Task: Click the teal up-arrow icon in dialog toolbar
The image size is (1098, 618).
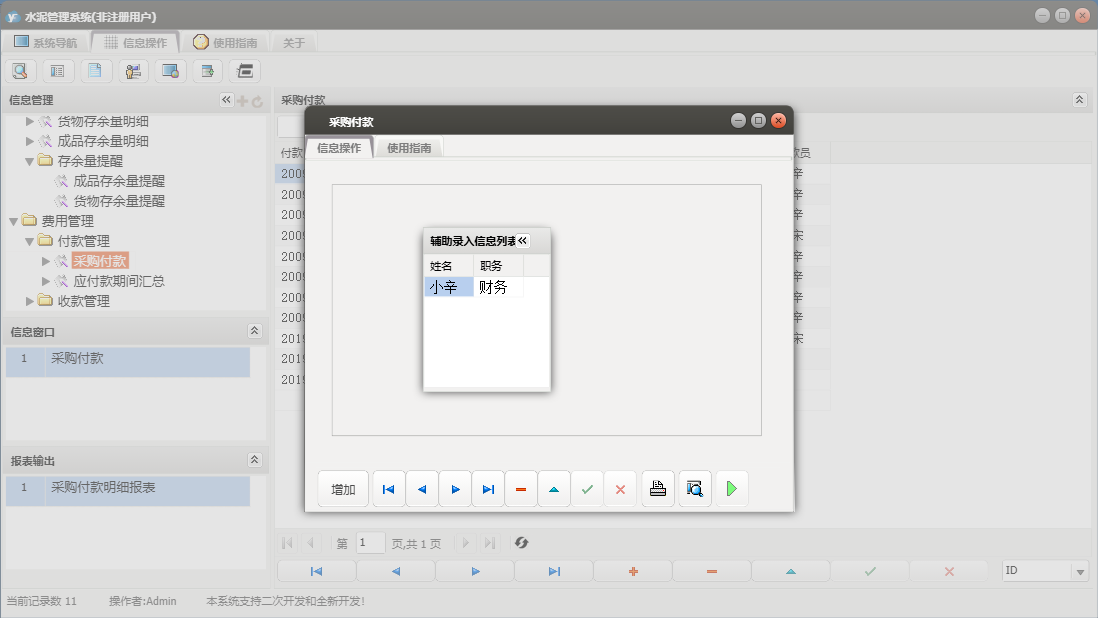Action: (554, 489)
